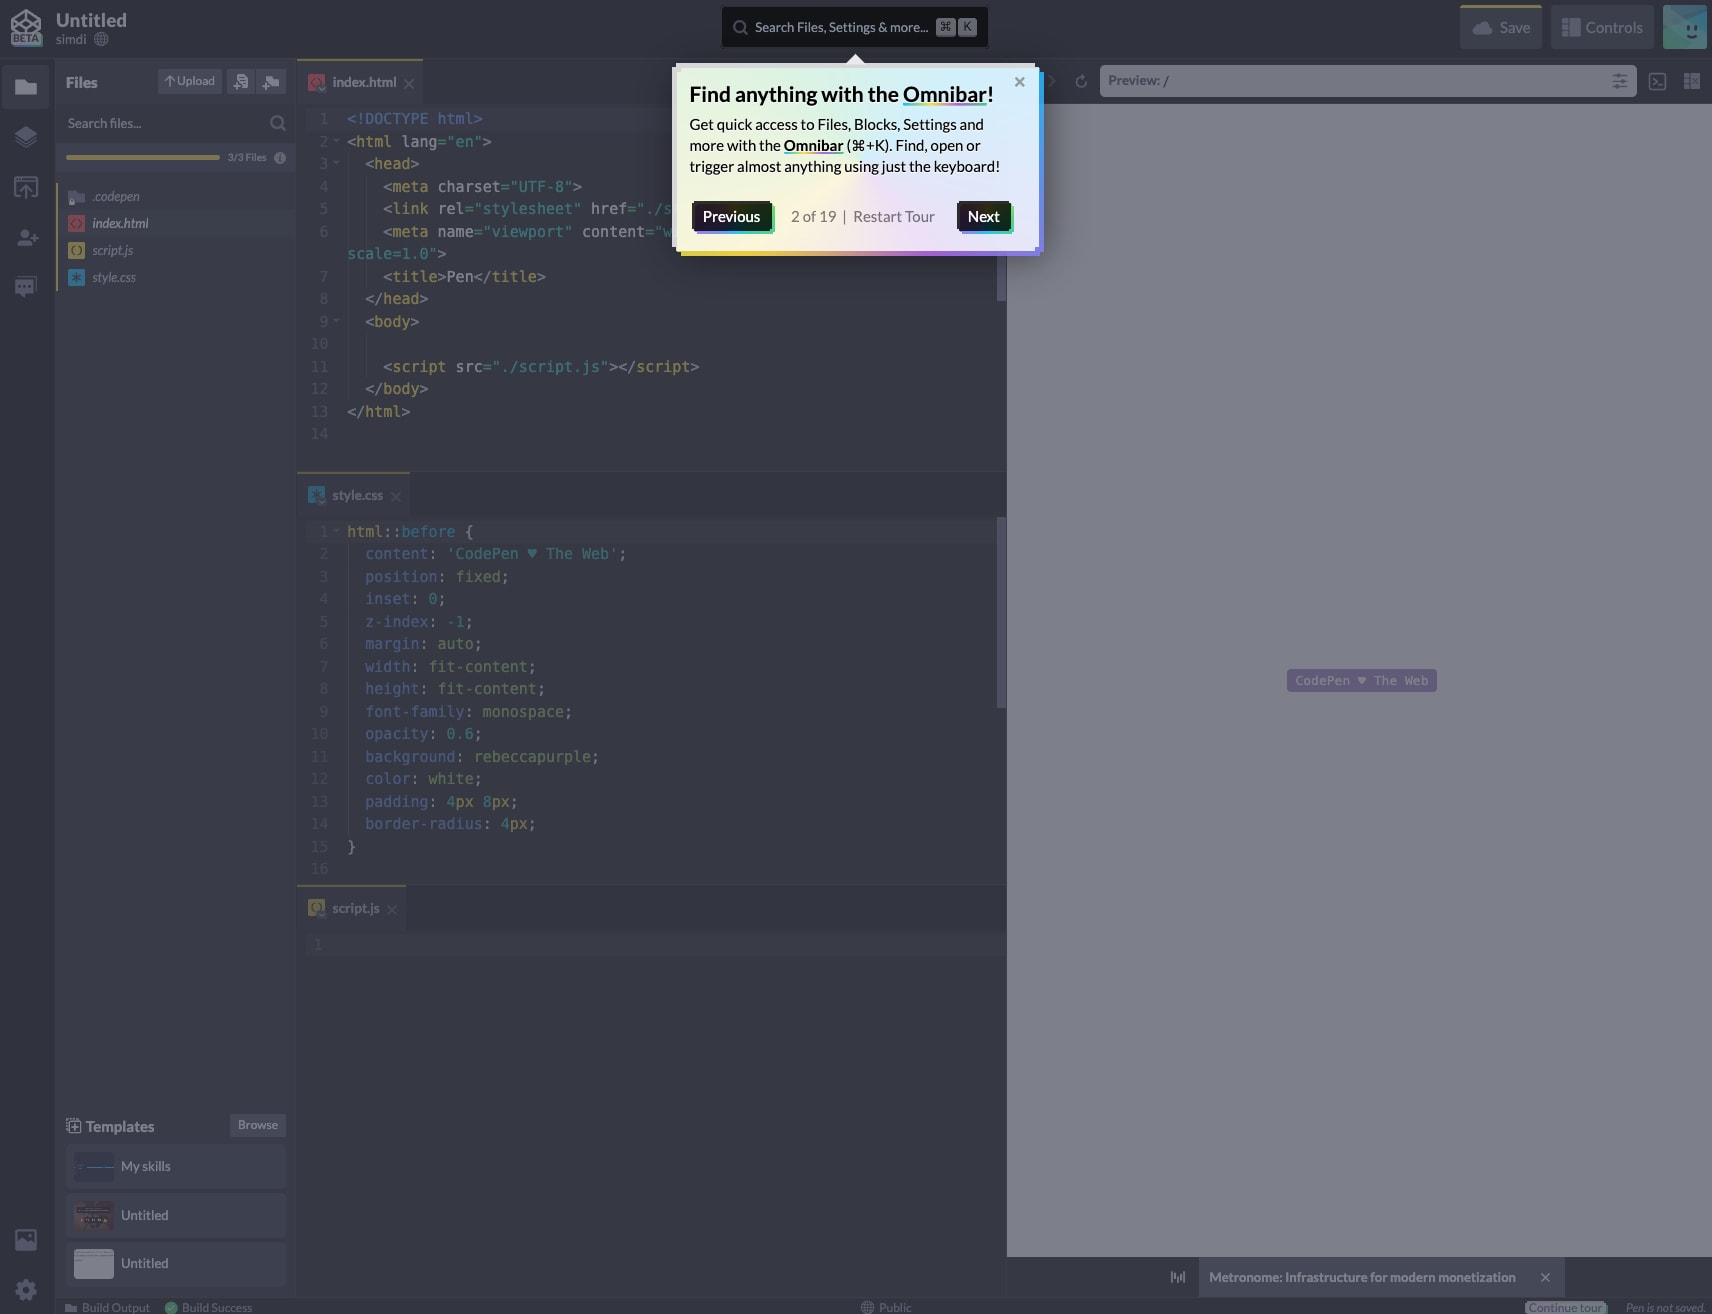Open the comments chat sidebar icon

pos(26,288)
